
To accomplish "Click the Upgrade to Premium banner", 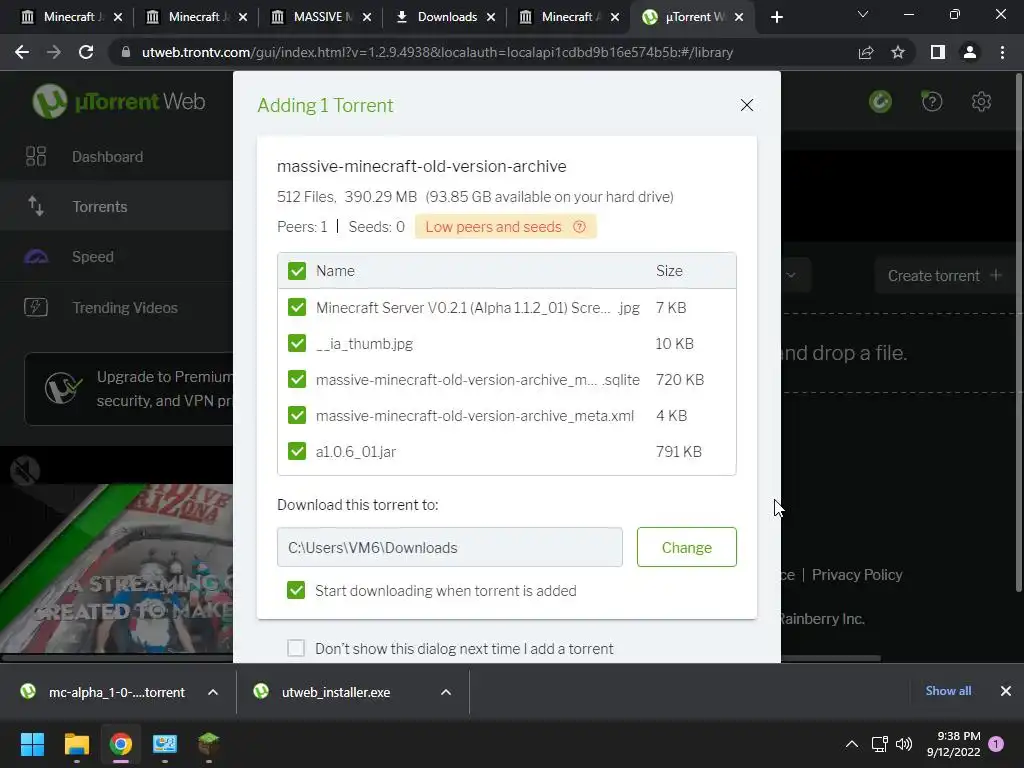I will pyautogui.click(x=129, y=389).
